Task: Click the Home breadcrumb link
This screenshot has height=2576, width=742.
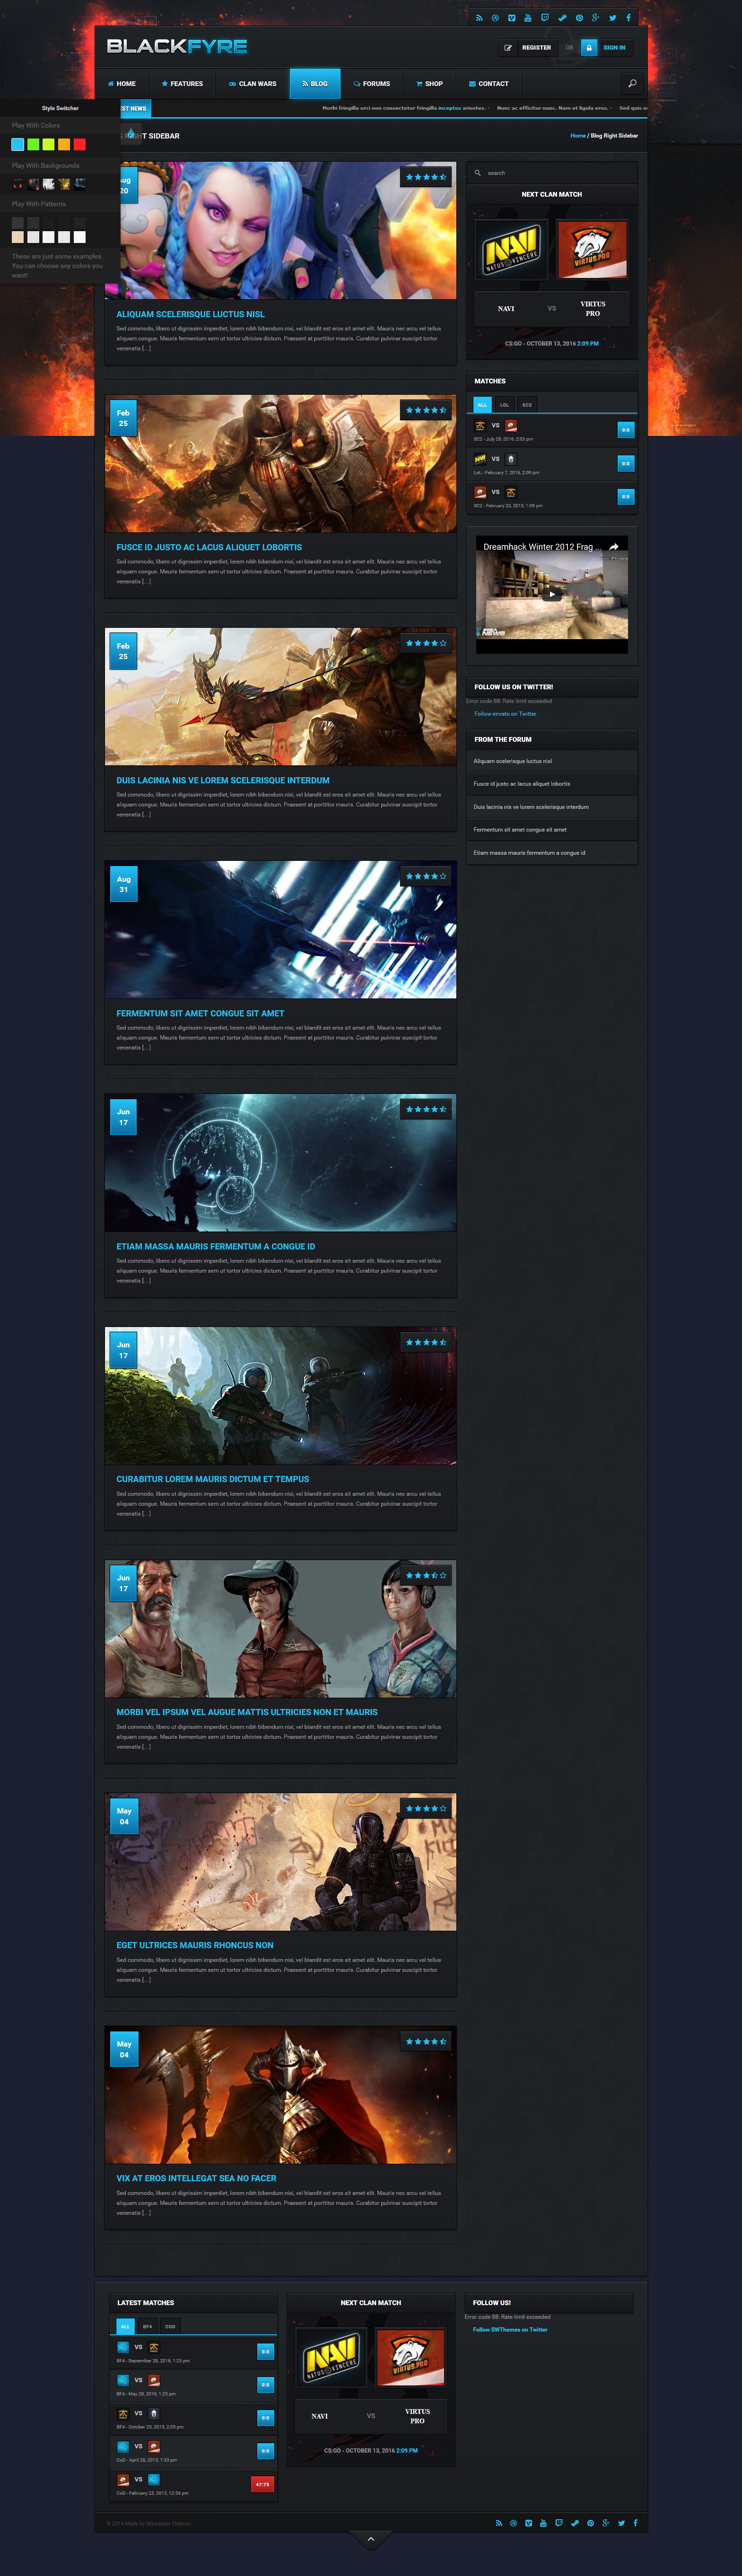Action: (578, 135)
